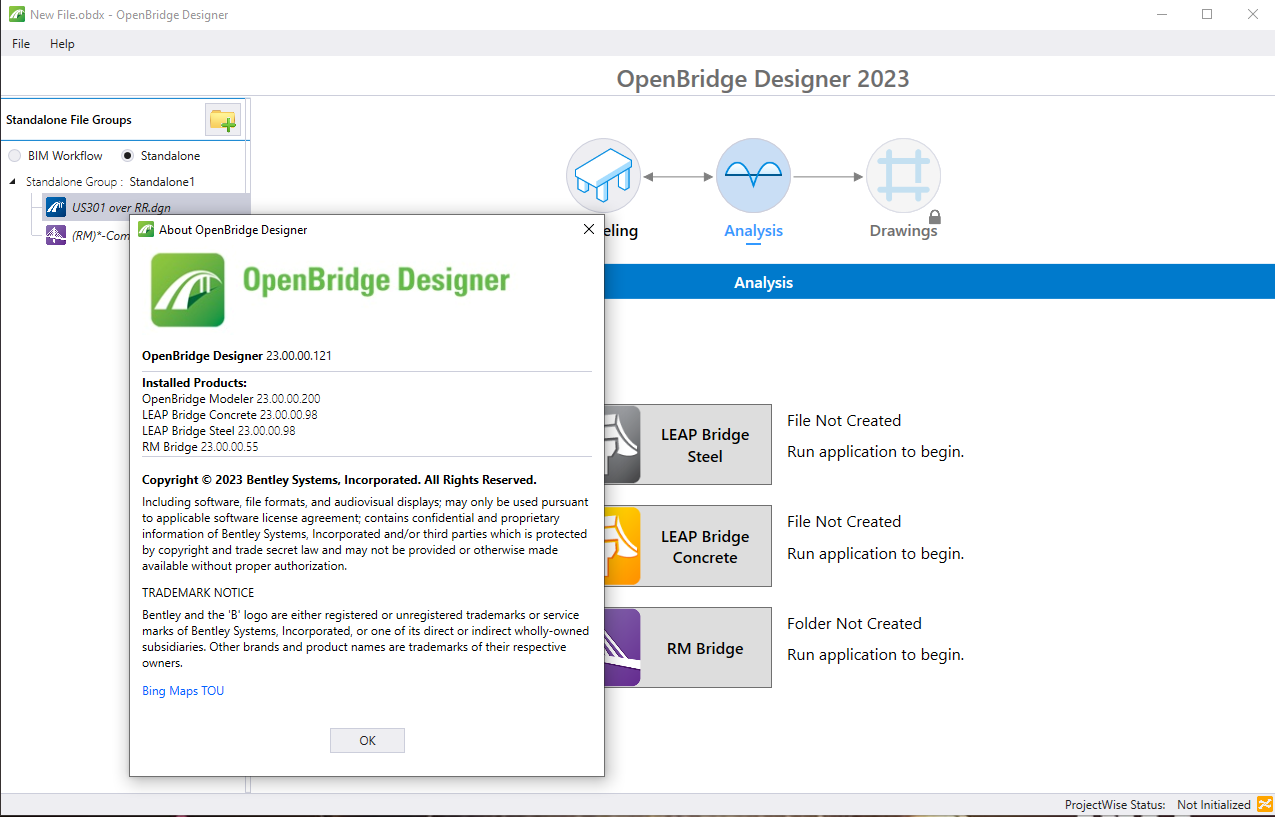Click the US301 over RR.dgn file icon
The image size is (1275, 817).
pyautogui.click(x=56, y=207)
